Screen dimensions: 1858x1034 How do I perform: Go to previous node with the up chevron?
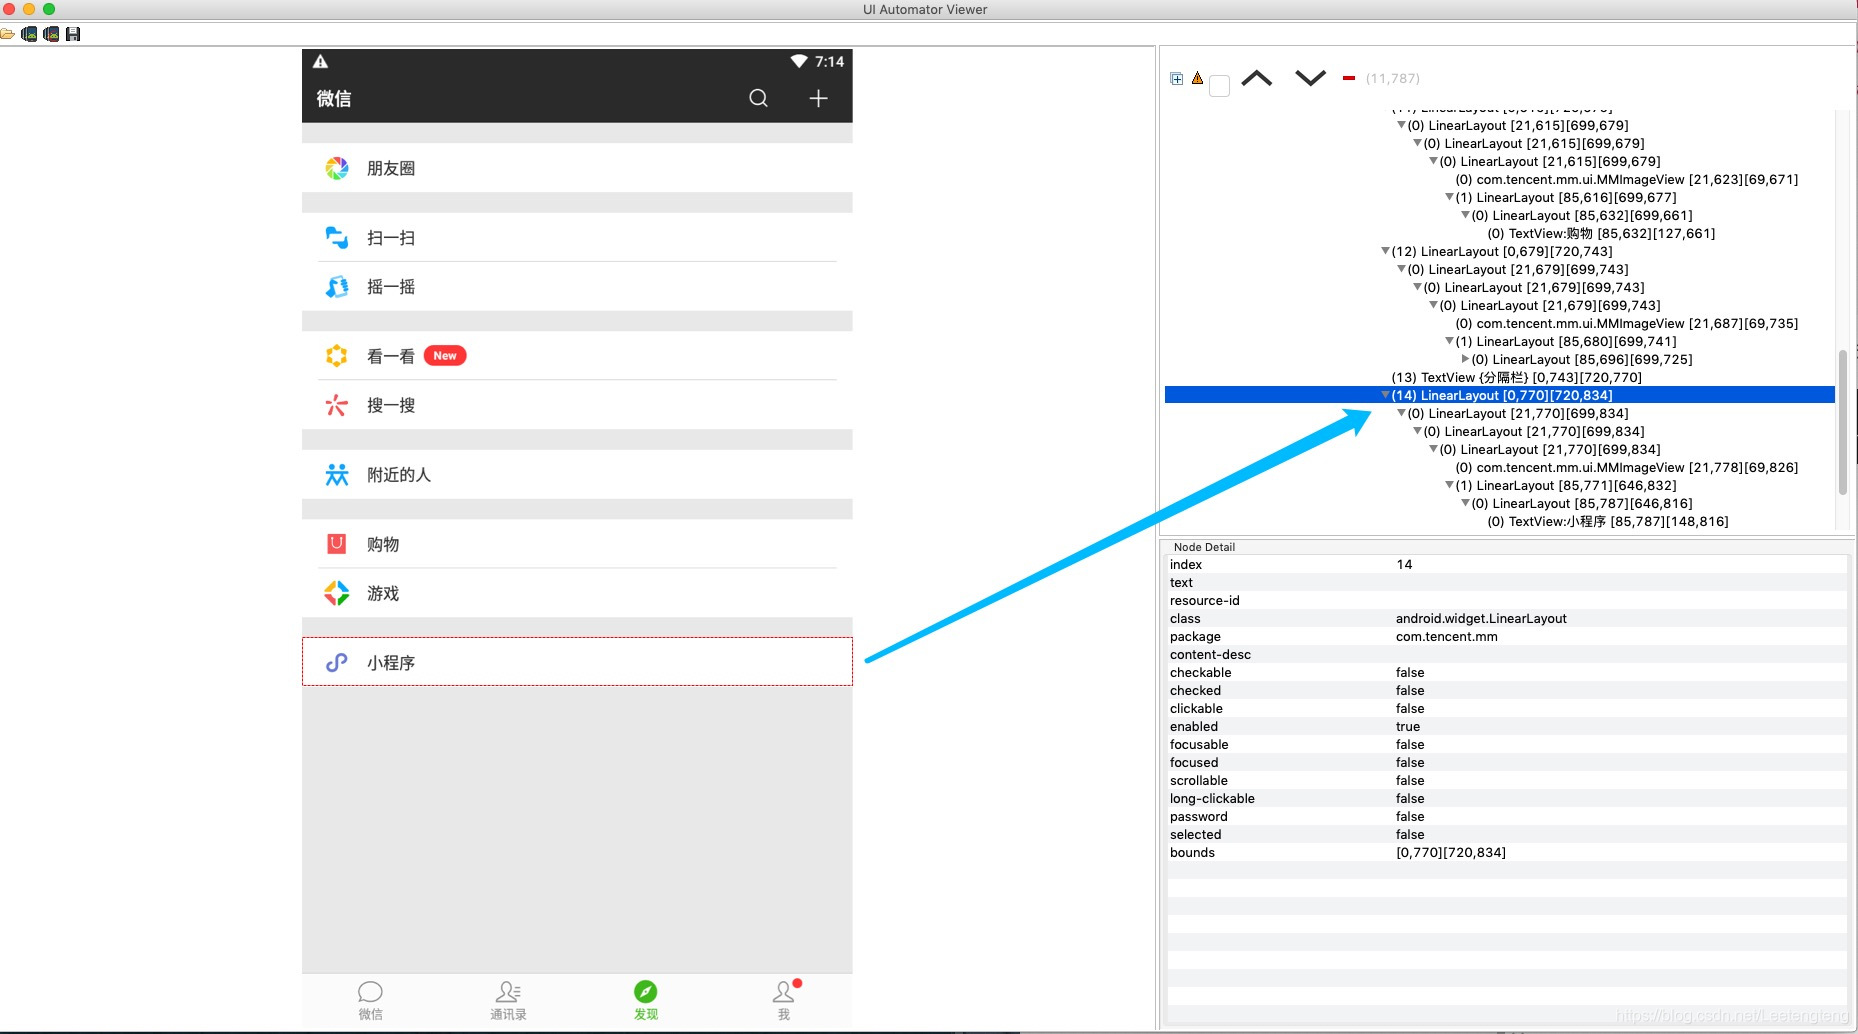pyautogui.click(x=1257, y=78)
